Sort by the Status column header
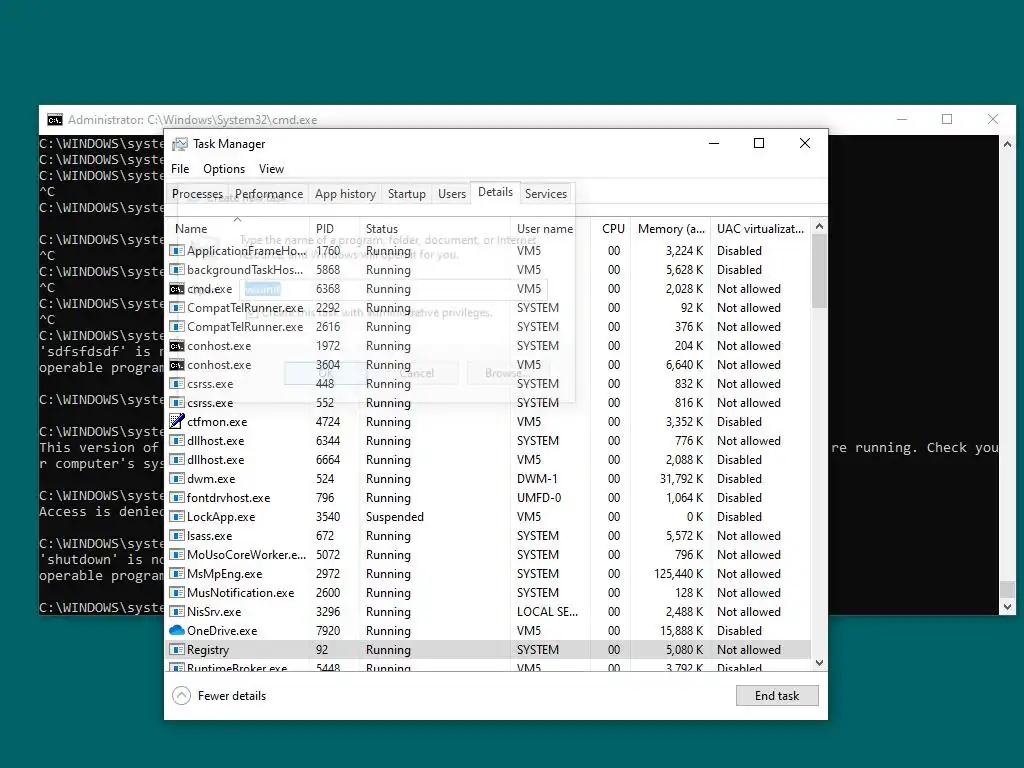1024x768 pixels. (x=435, y=229)
